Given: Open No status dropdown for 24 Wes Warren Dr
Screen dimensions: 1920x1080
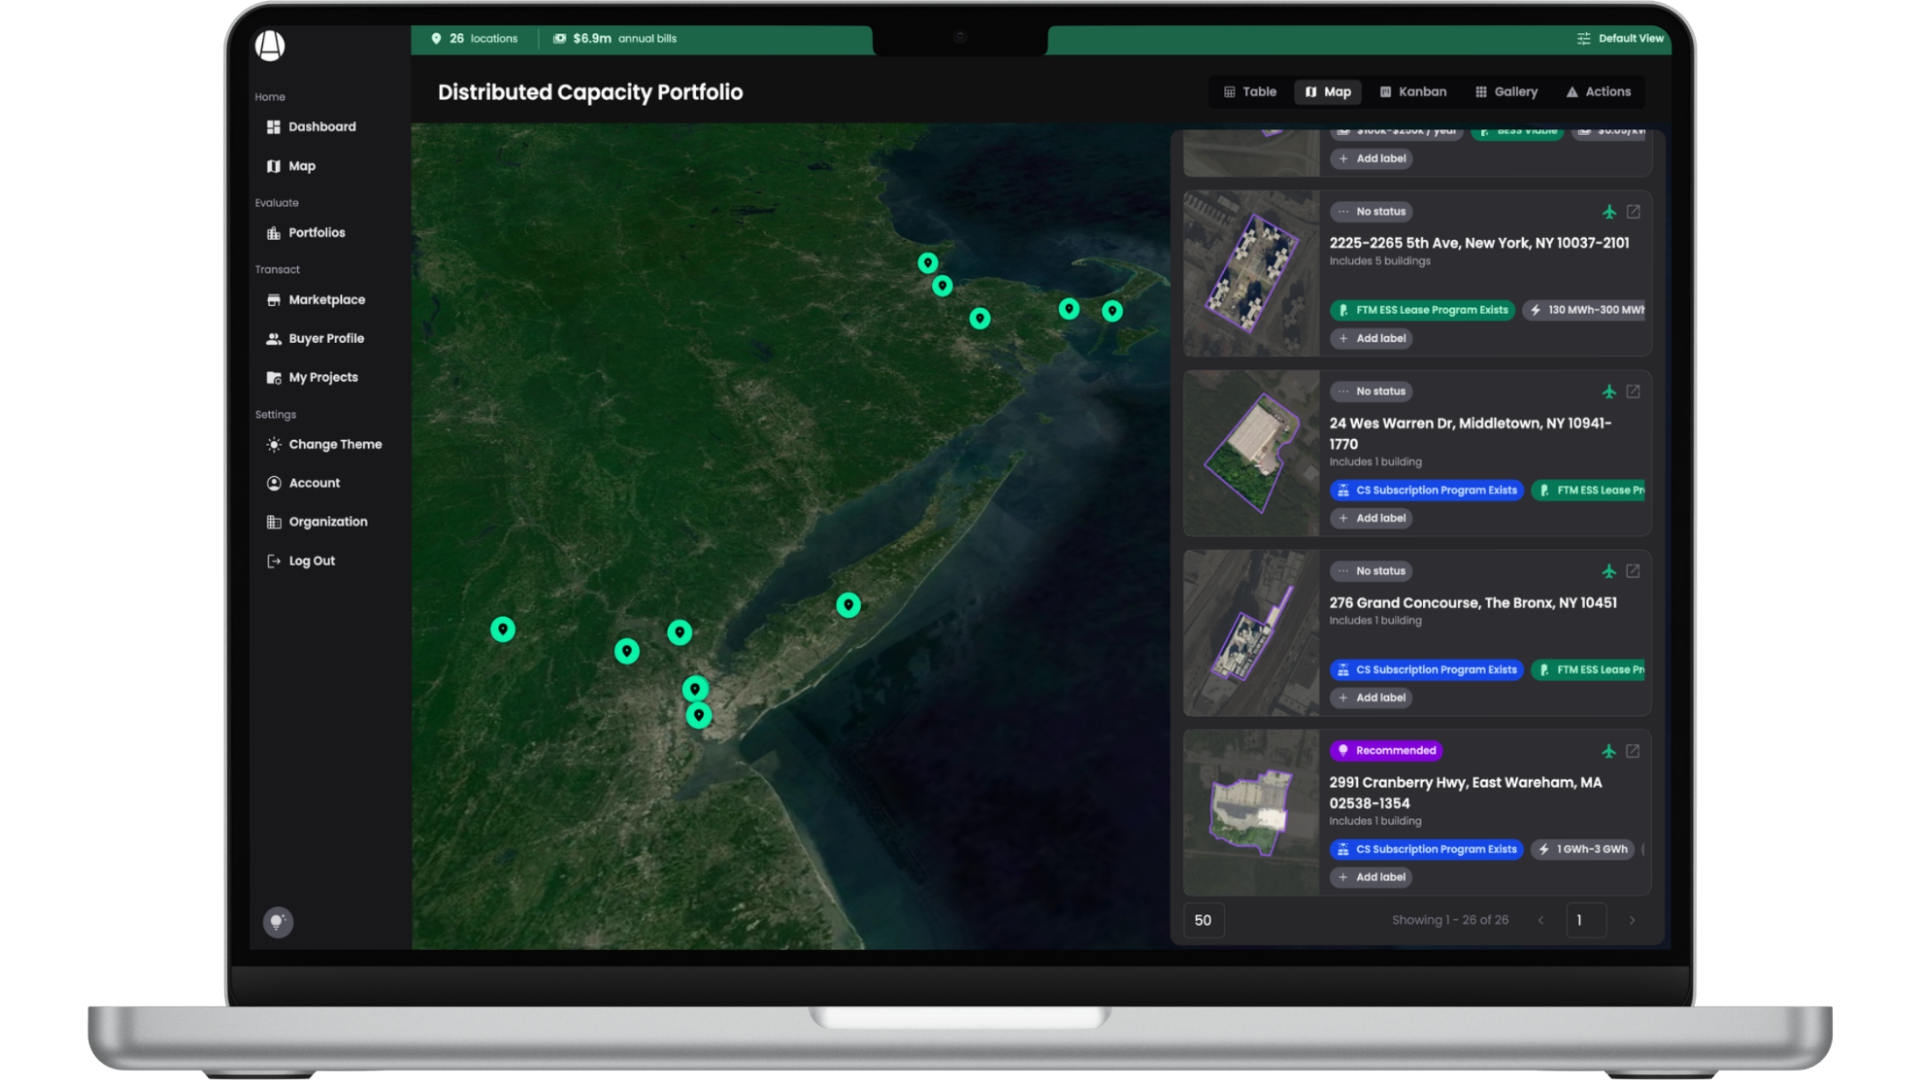Looking at the screenshot, I should 1371,392.
